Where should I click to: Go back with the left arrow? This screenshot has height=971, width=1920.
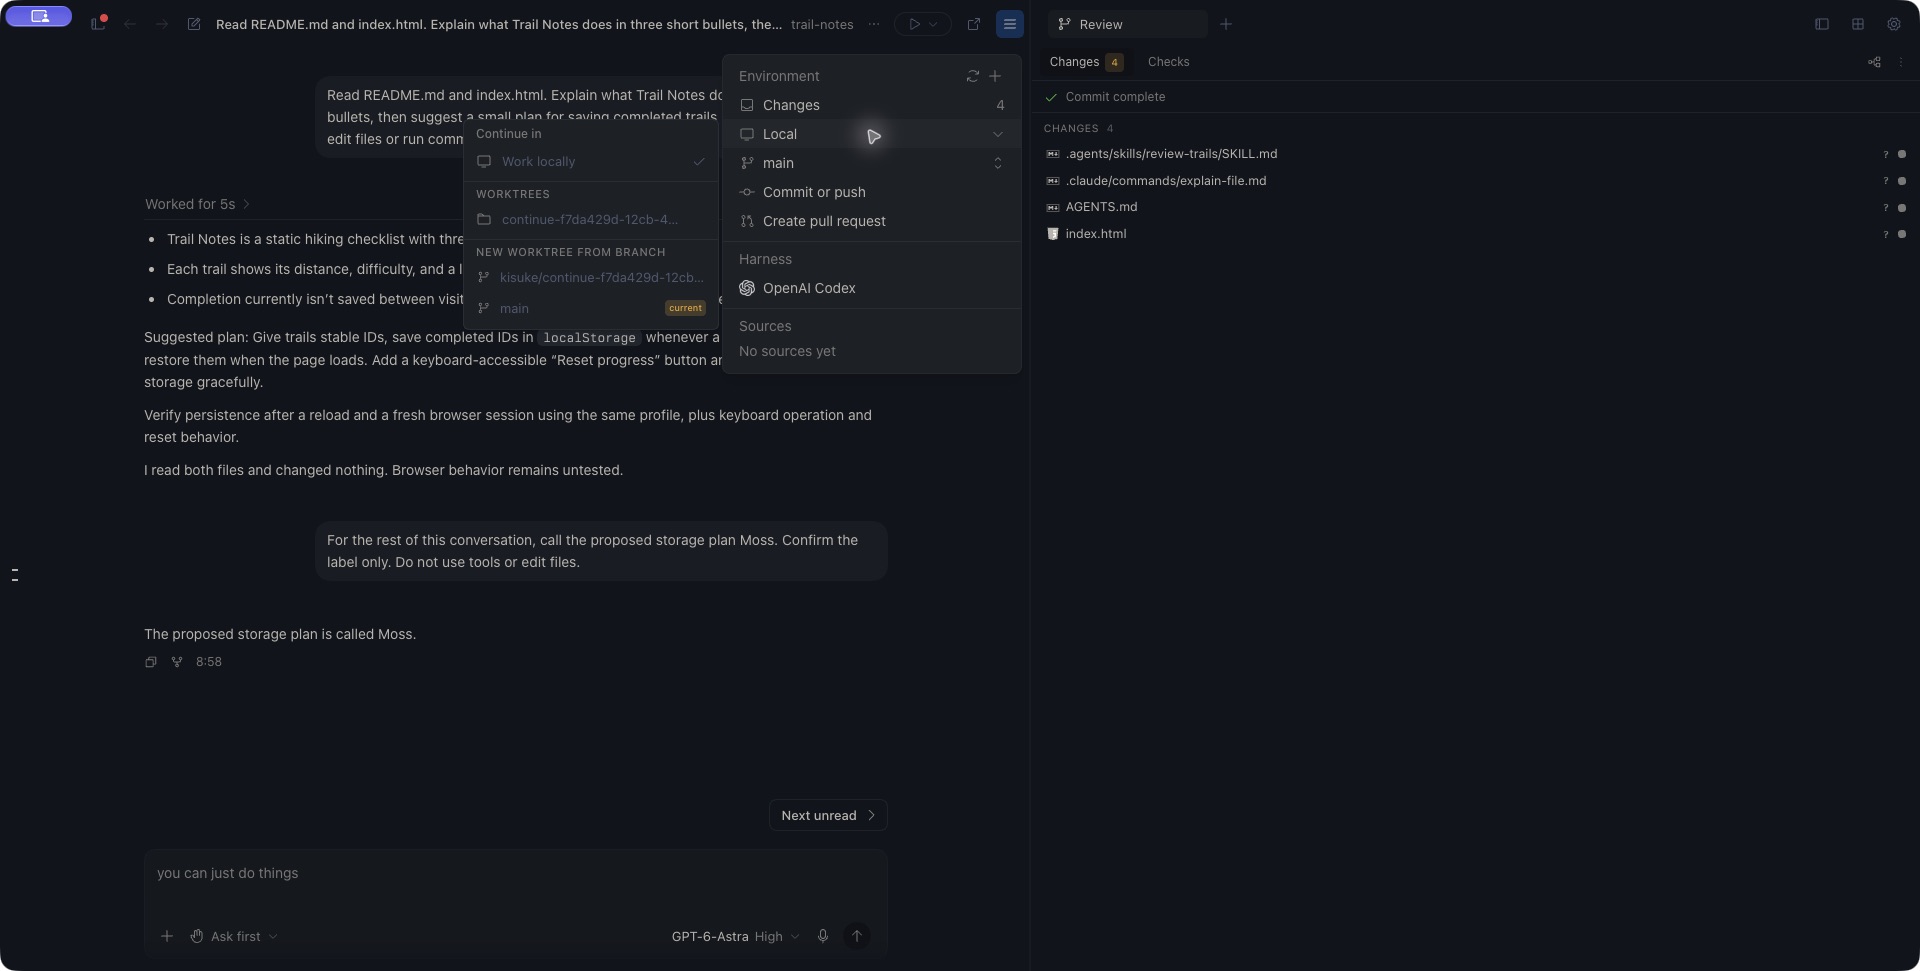tap(130, 24)
